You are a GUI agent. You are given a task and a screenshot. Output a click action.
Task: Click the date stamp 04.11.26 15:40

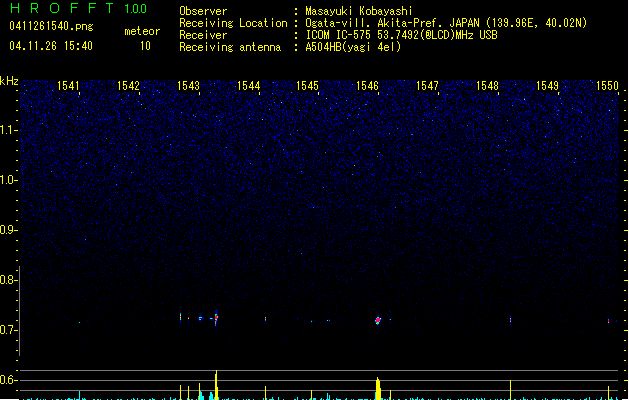coord(51,46)
